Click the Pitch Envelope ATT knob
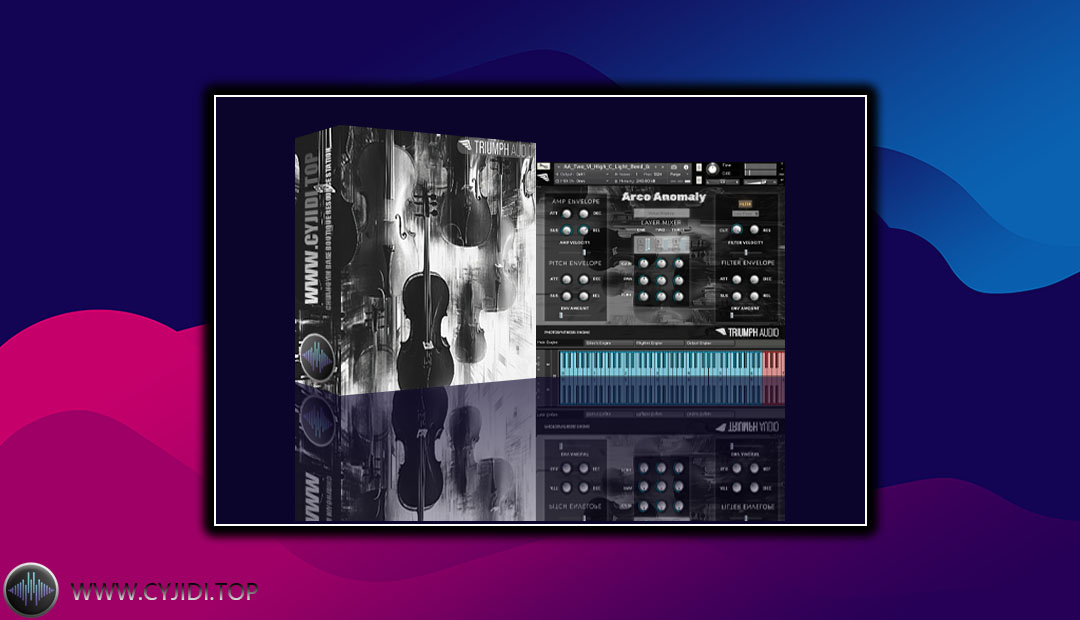This screenshot has height=620, width=1080. click(566, 280)
